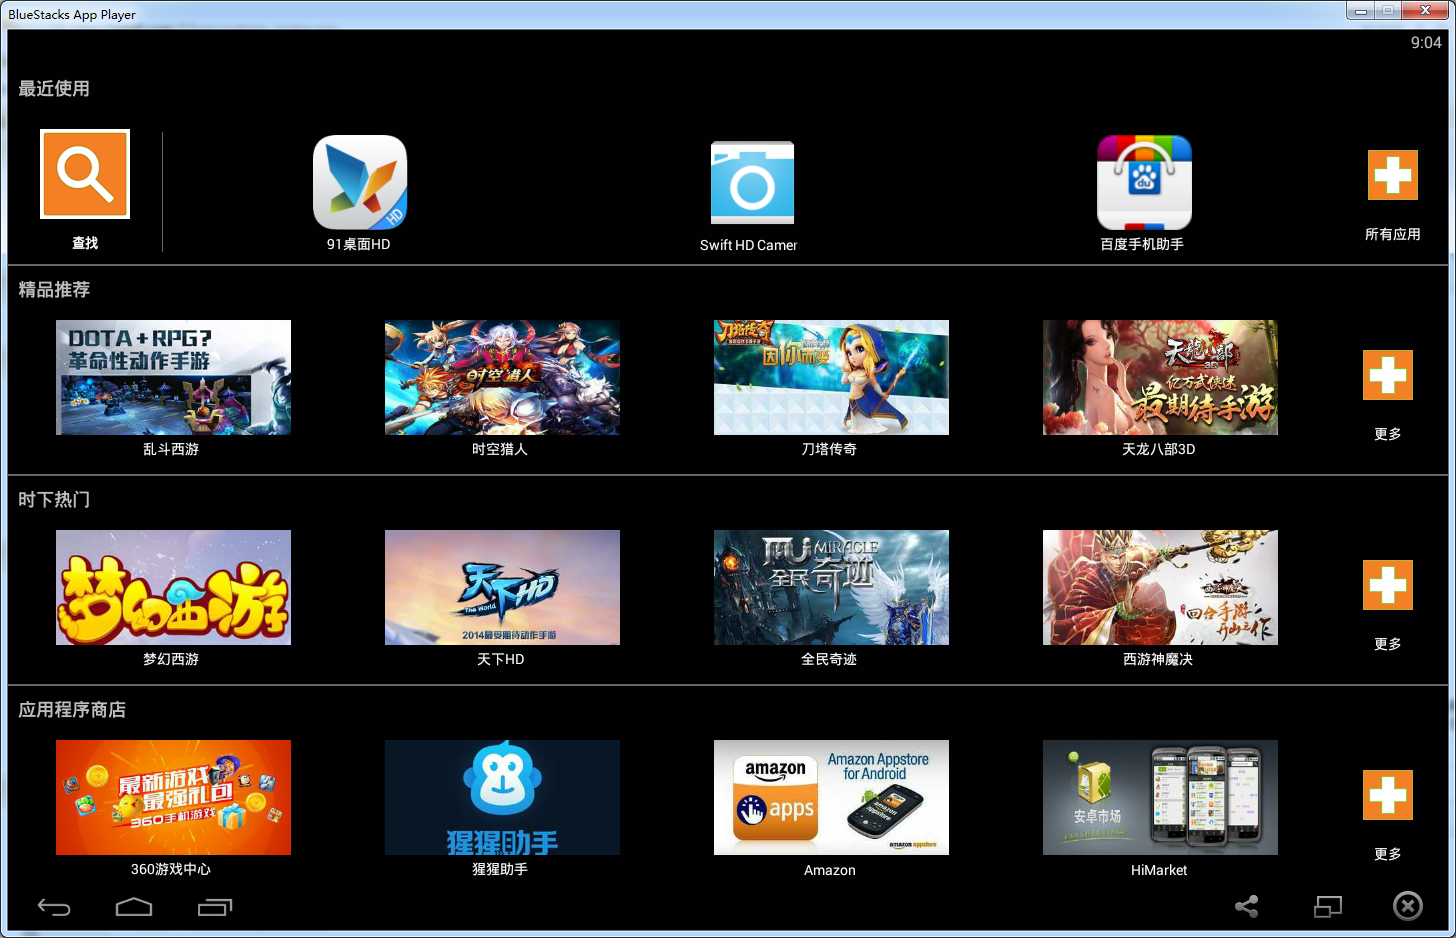The width and height of the screenshot is (1456, 938).
Task: Click the 刀塔传奇 caption text
Action: [x=829, y=449]
